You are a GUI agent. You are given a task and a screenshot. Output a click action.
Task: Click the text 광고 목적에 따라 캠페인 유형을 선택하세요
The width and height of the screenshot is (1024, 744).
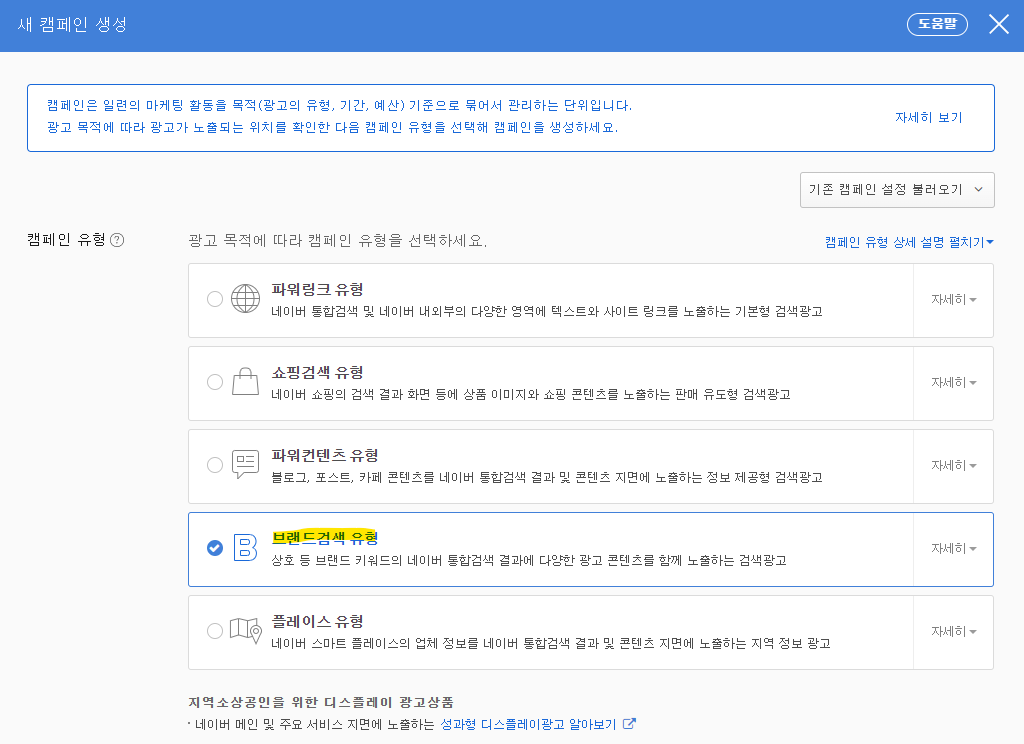[x=338, y=241]
